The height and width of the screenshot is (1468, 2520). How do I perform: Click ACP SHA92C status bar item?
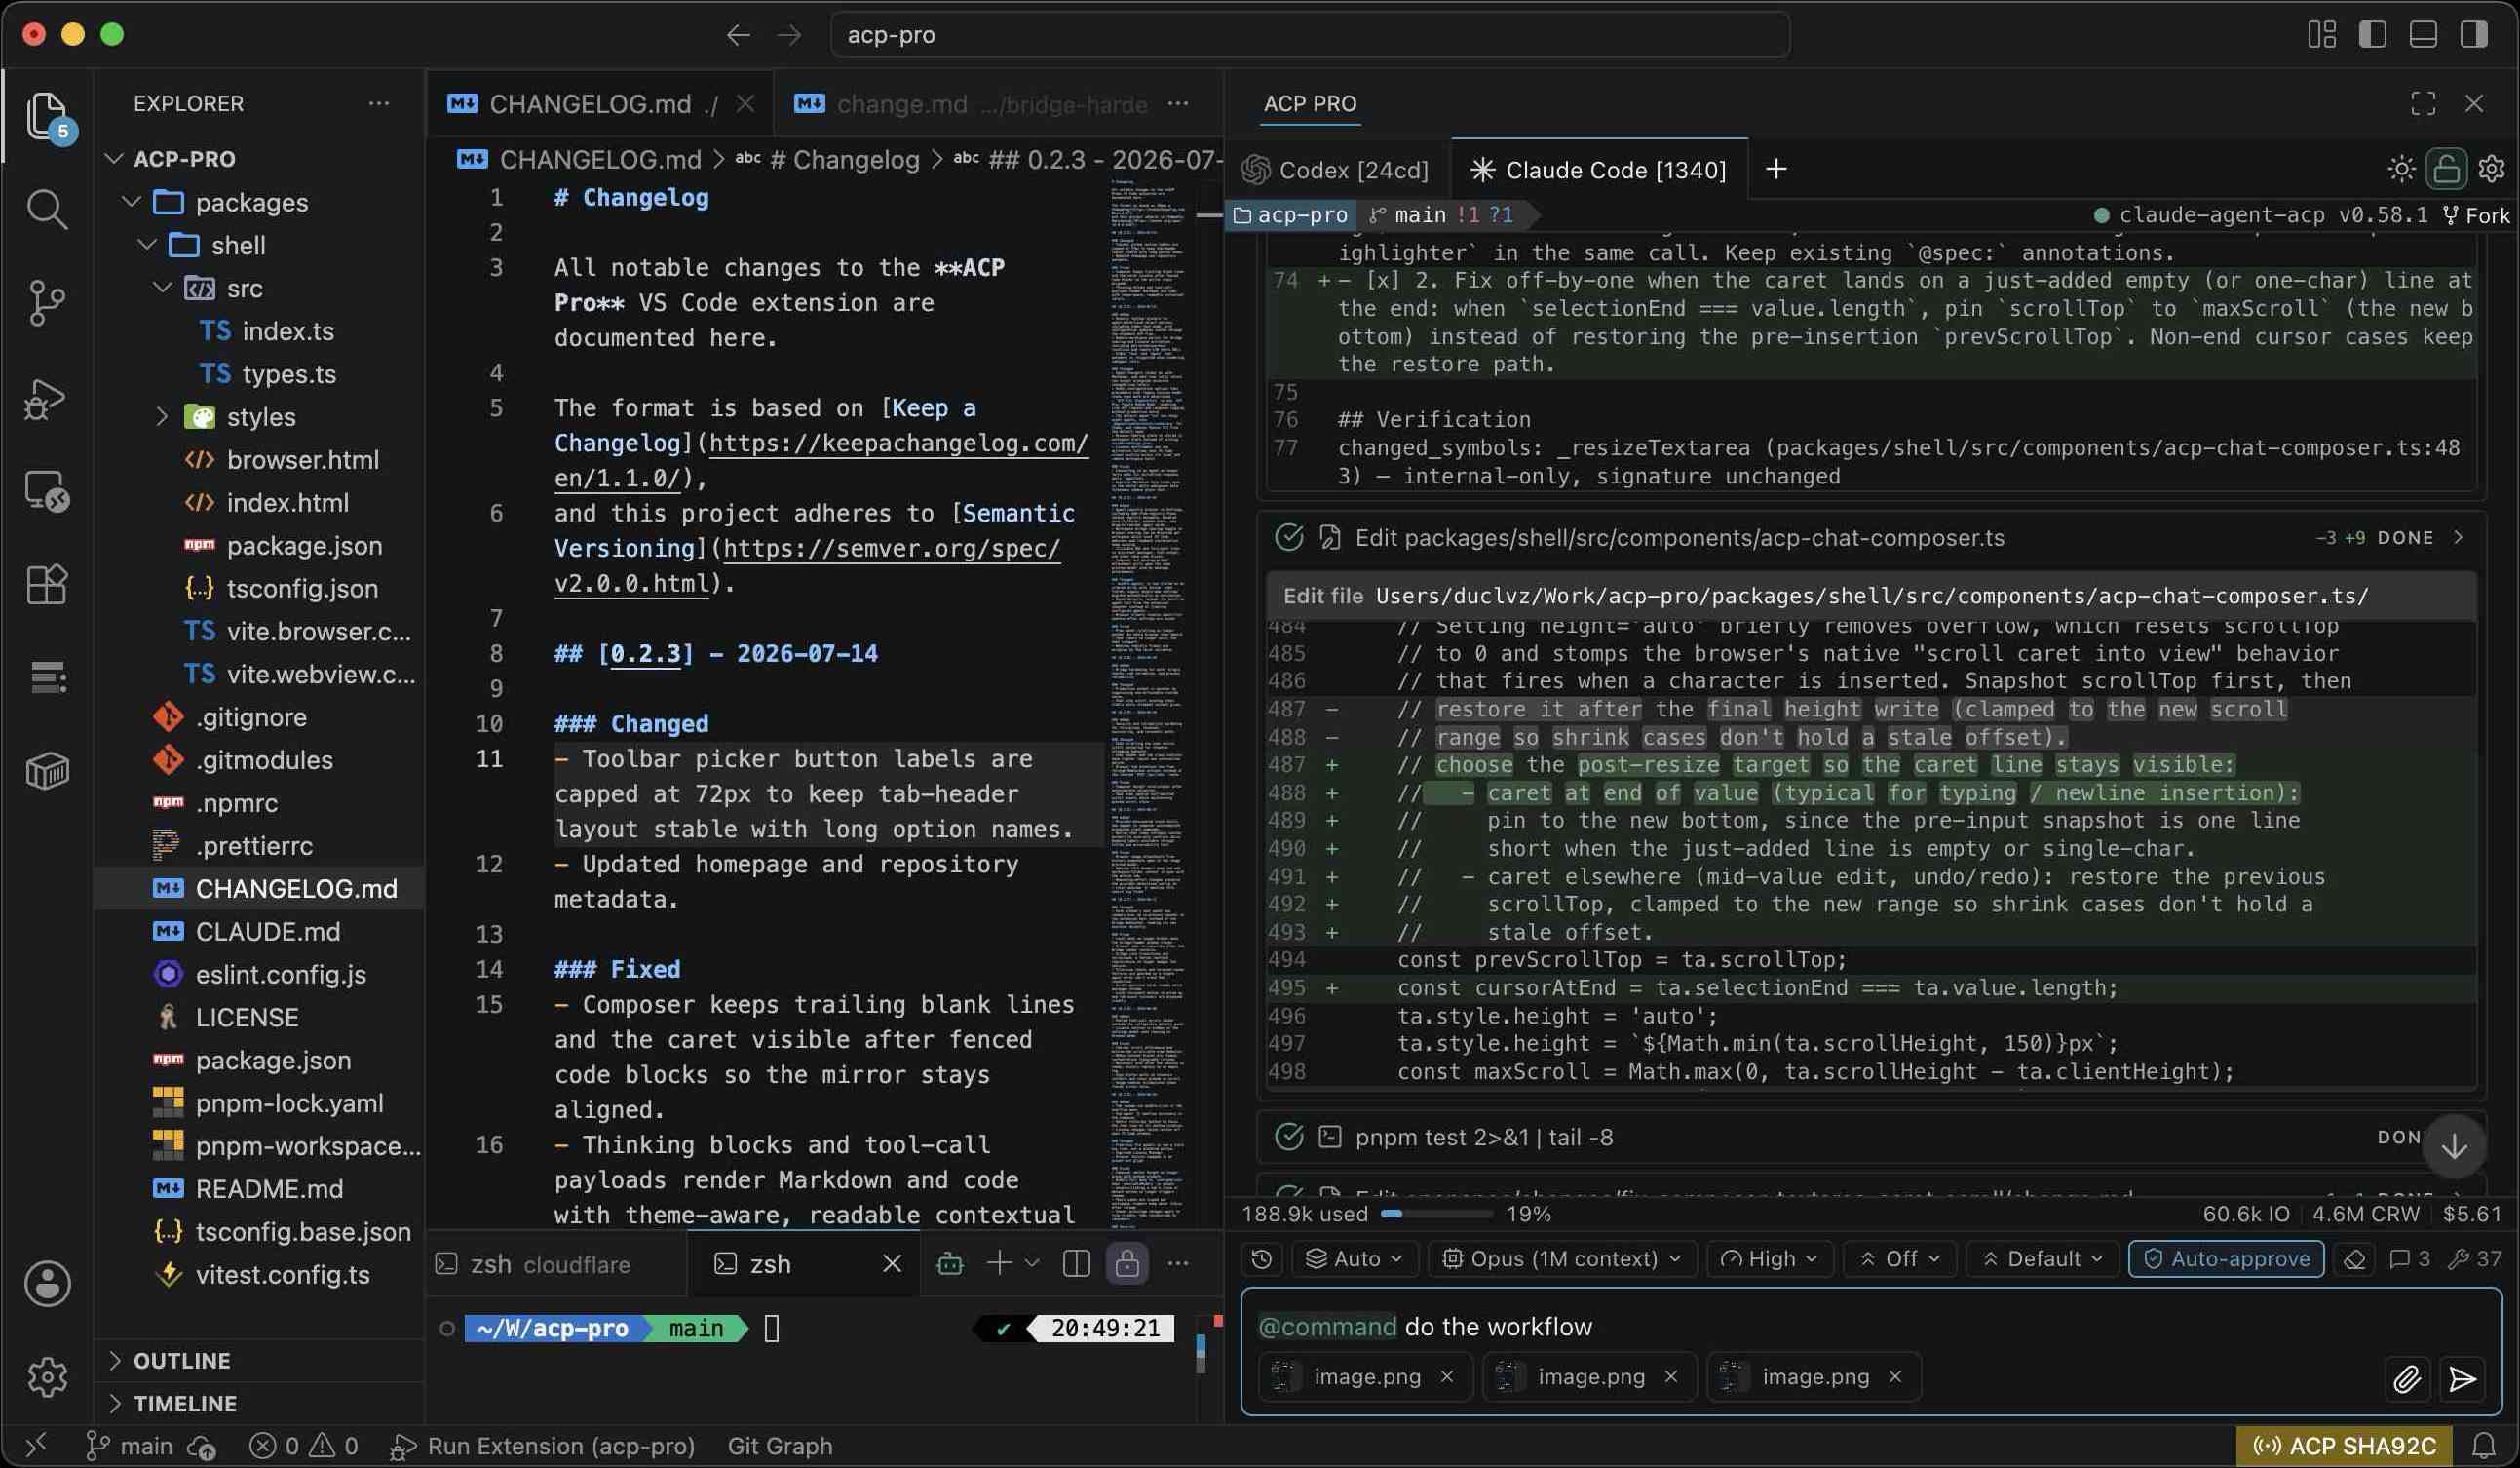(x=2343, y=1447)
